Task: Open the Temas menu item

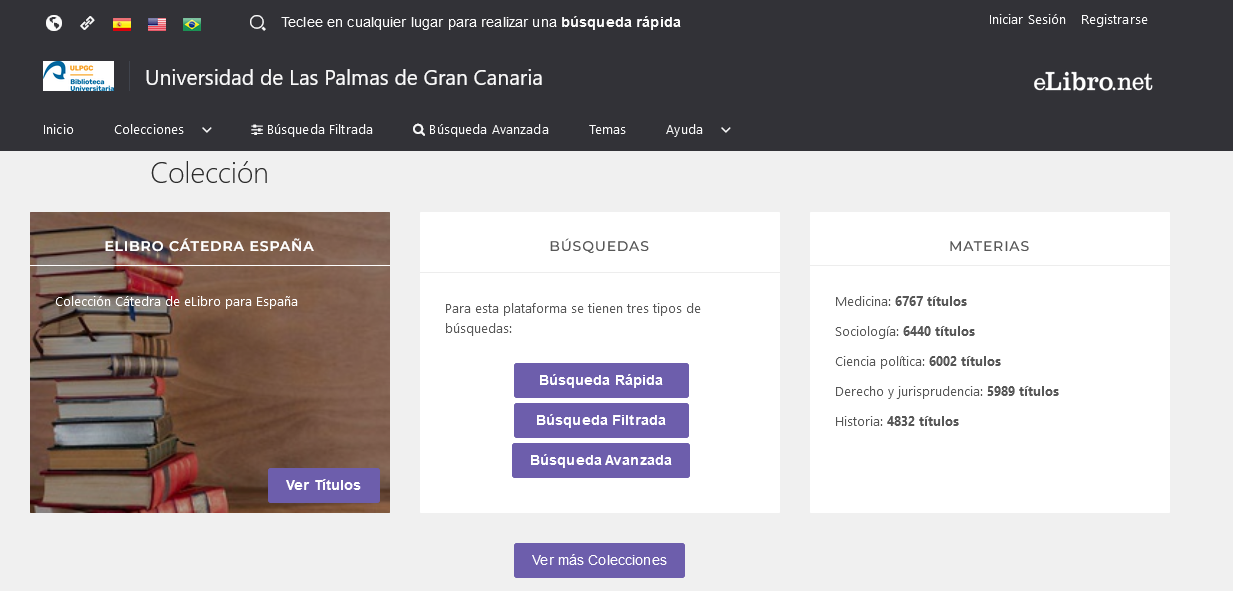Action: pos(607,129)
